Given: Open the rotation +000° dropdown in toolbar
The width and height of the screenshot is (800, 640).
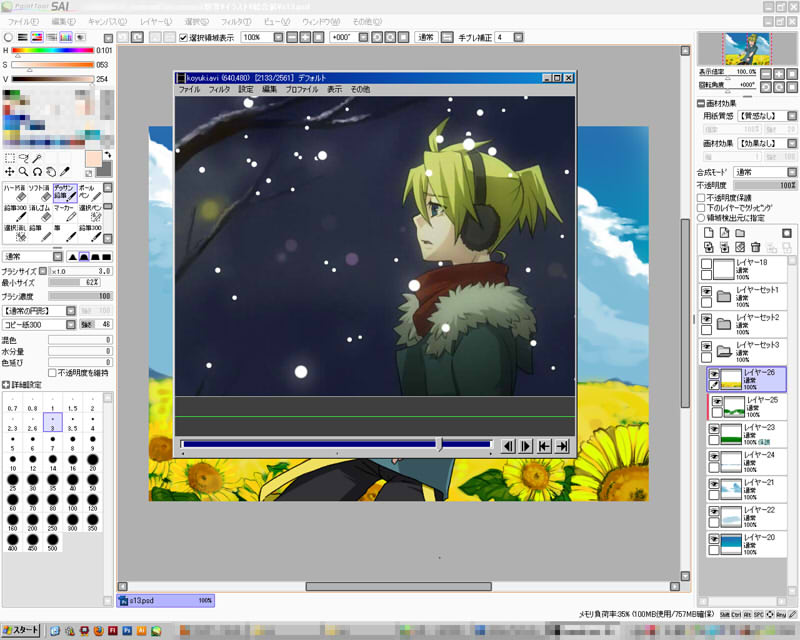Looking at the screenshot, I should pos(363,37).
